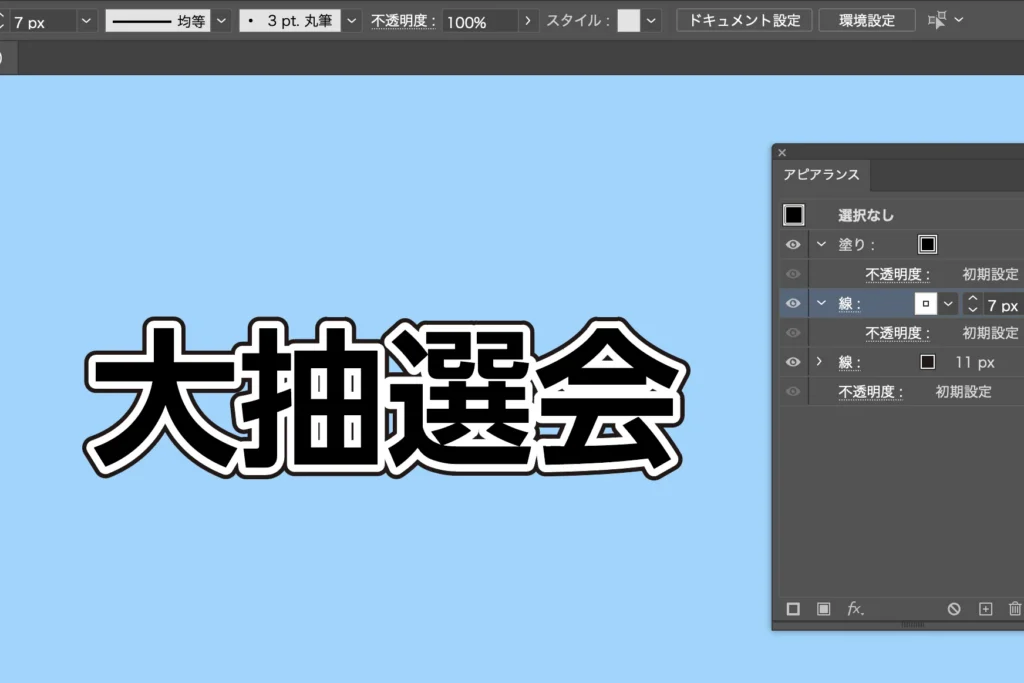Hide the 塗り fill attribute with eye icon
This screenshot has height=683, width=1024.
pos(793,244)
